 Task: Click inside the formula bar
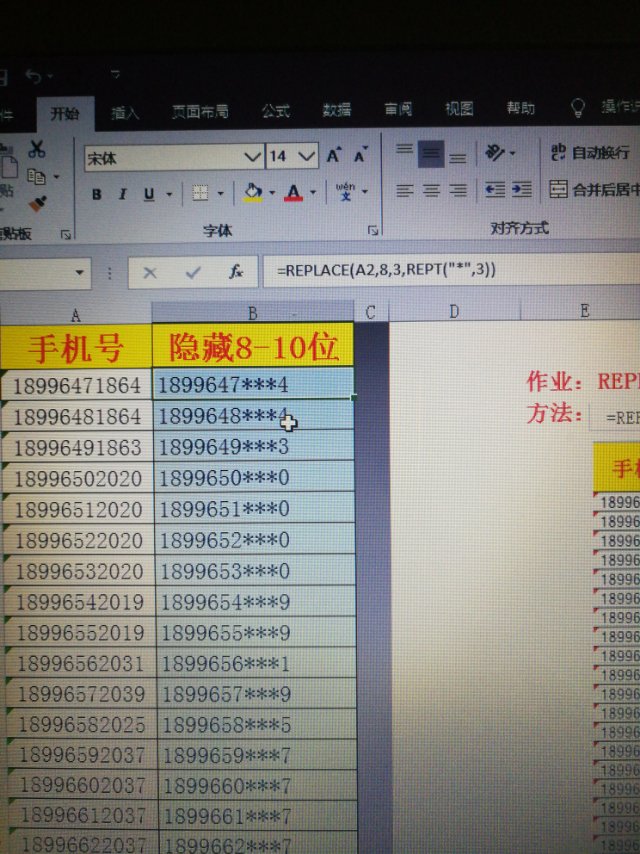click(452, 270)
